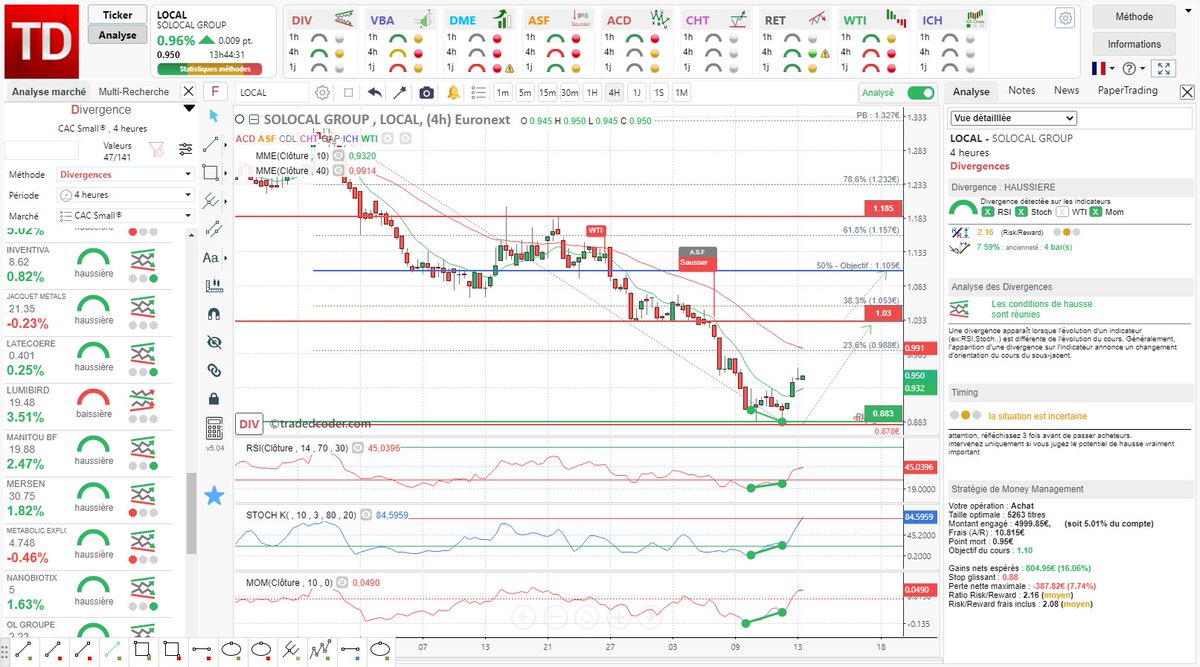Open the Méthode Divergences dropdown
This screenshot has height=667, width=1200.
click(125, 174)
